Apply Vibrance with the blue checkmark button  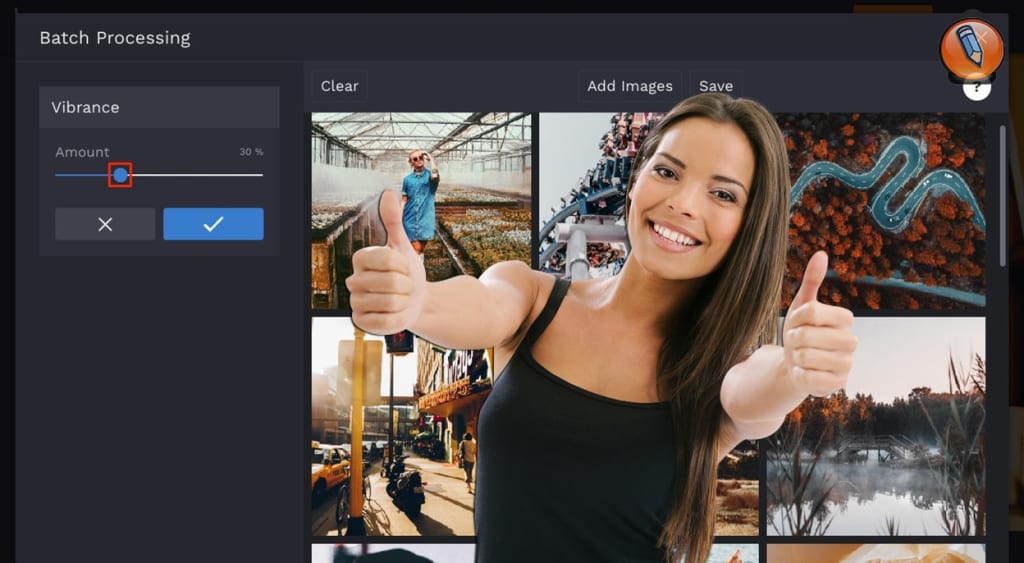click(x=213, y=224)
